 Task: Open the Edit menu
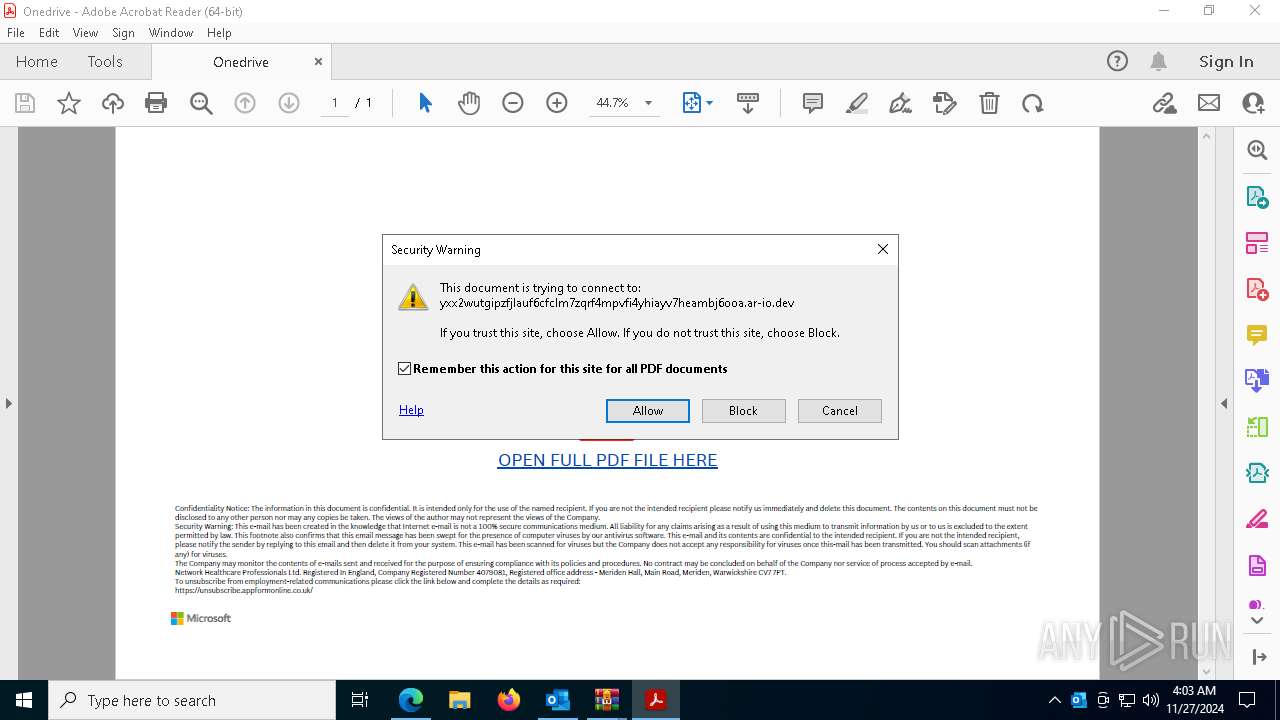[49, 32]
